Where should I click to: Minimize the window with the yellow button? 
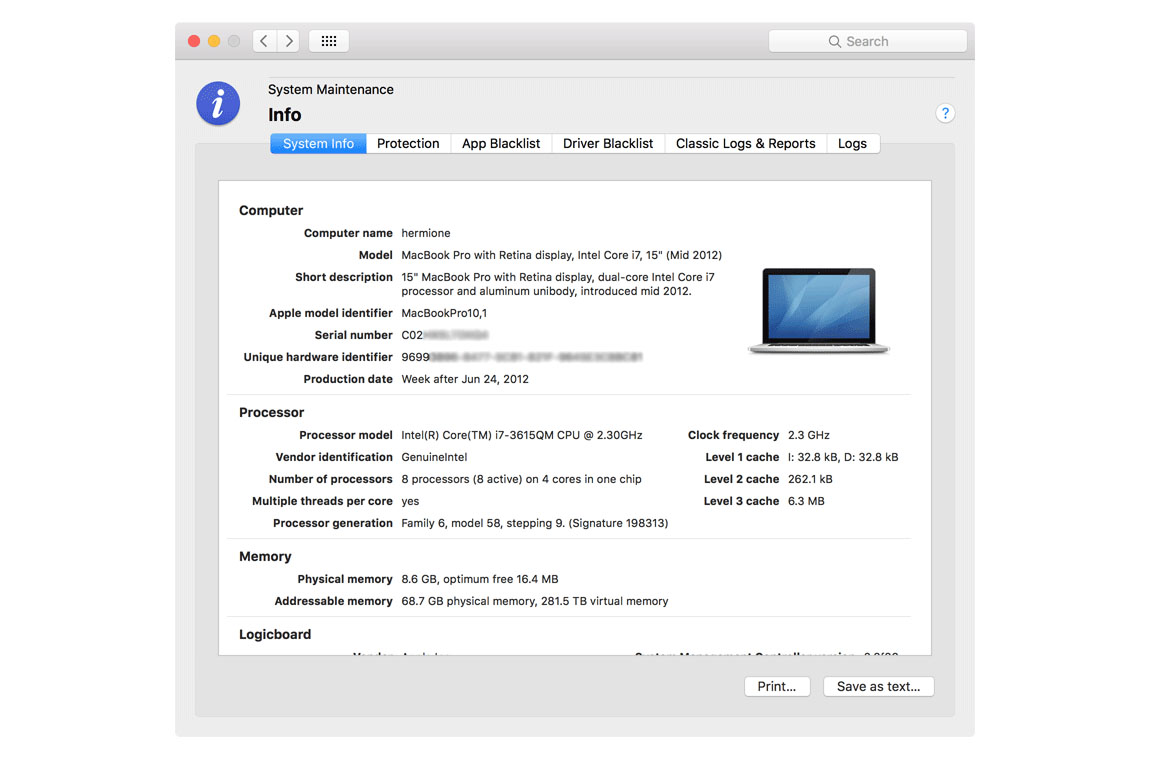click(x=214, y=41)
